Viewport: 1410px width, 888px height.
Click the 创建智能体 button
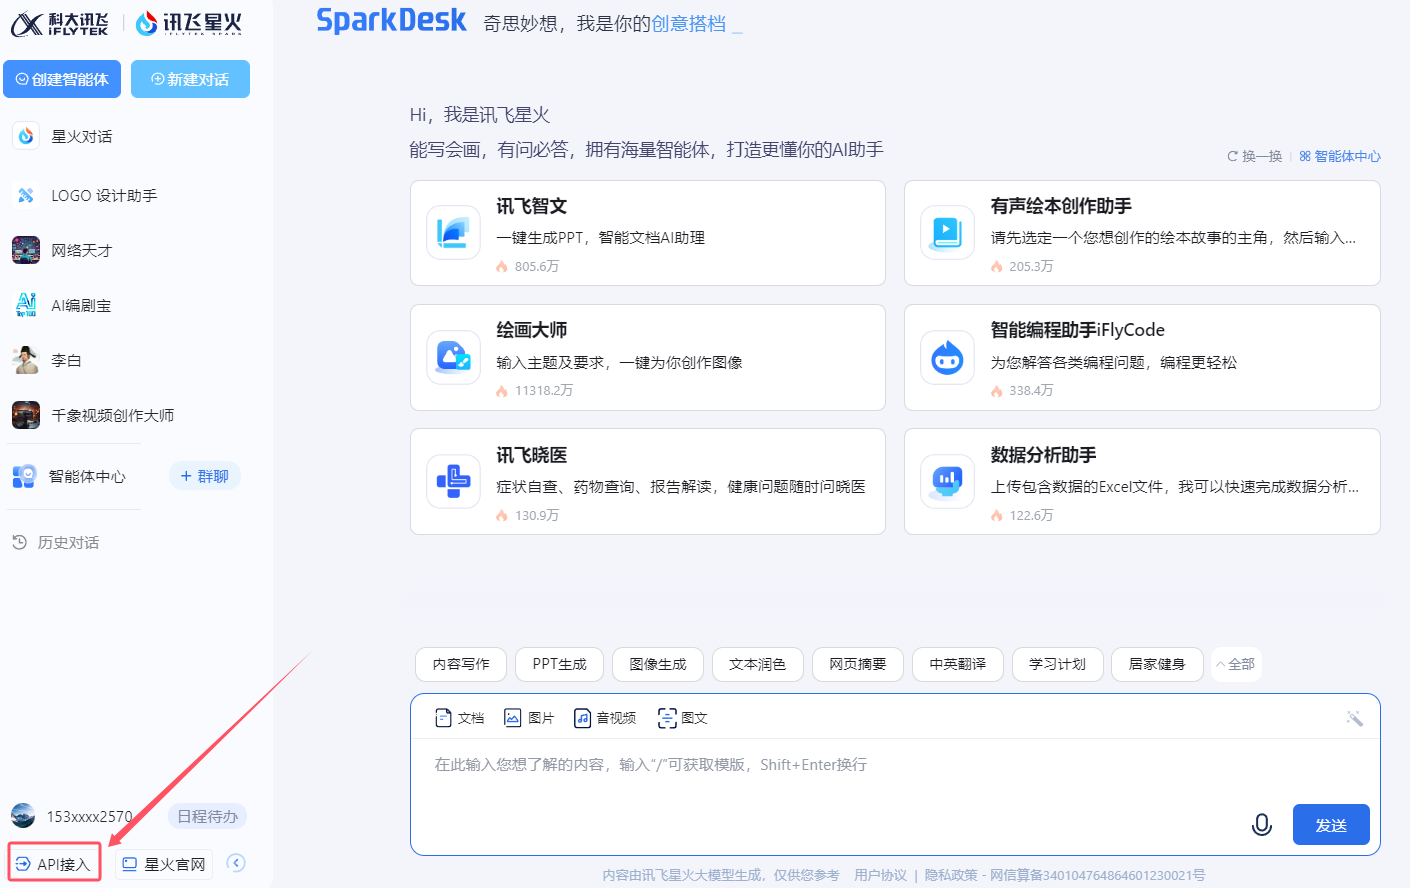click(62, 79)
